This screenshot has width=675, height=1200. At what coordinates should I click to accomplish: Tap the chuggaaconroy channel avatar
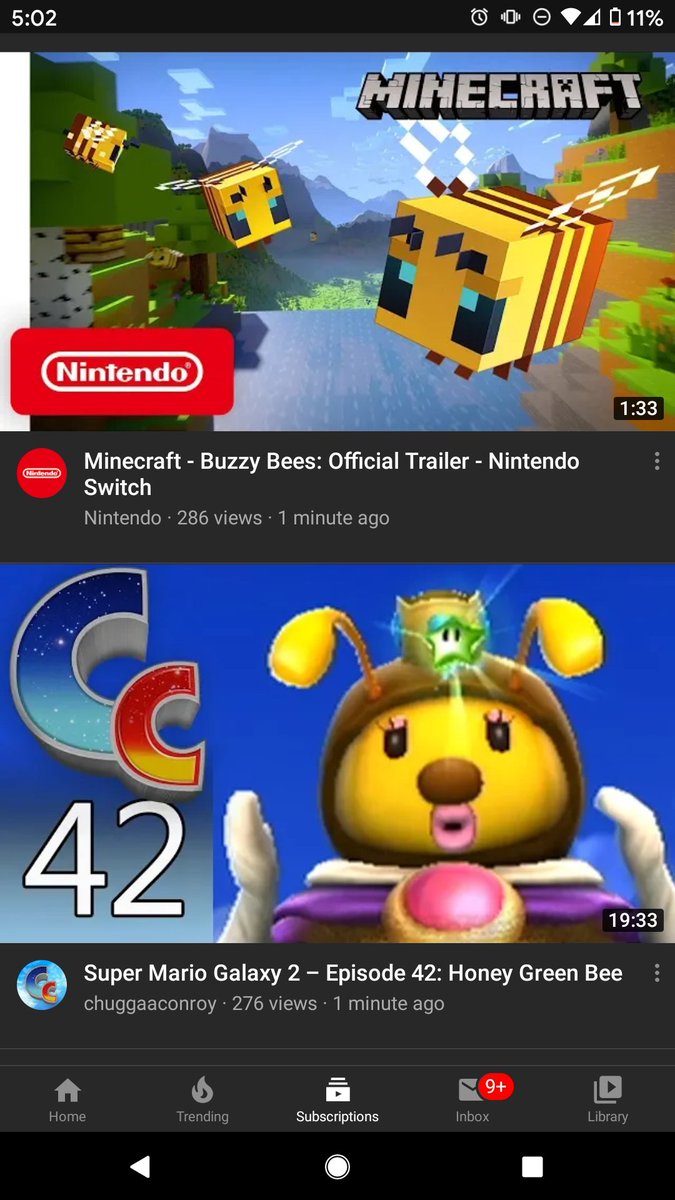pyautogui.click(x=42, y=985)
